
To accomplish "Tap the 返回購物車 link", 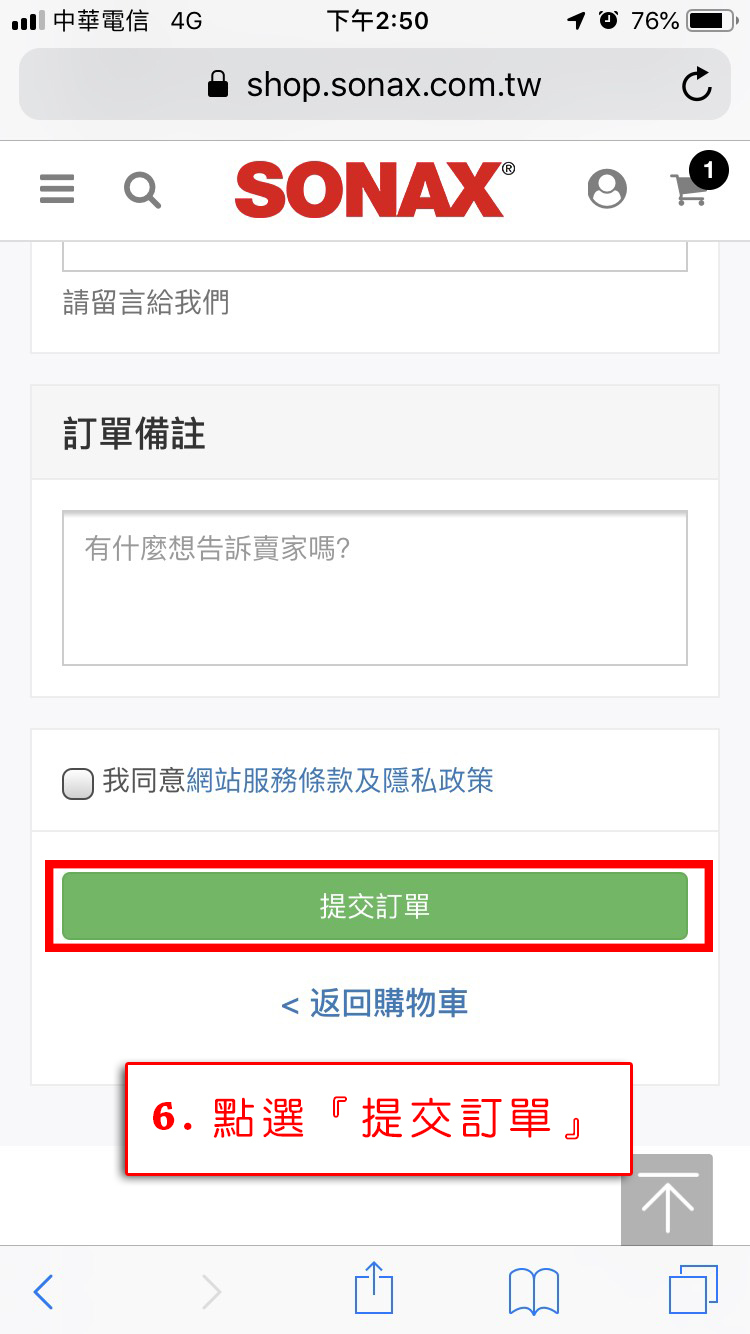I will 375,1003.
